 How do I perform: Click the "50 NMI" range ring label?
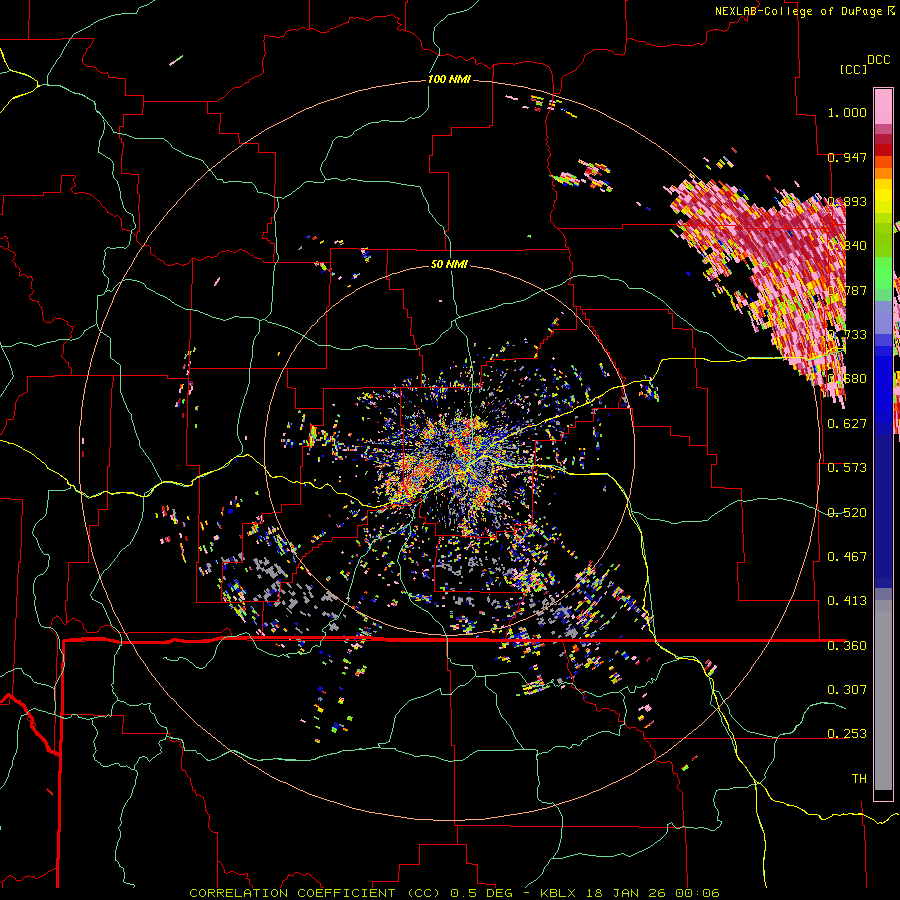click(449, 264)
